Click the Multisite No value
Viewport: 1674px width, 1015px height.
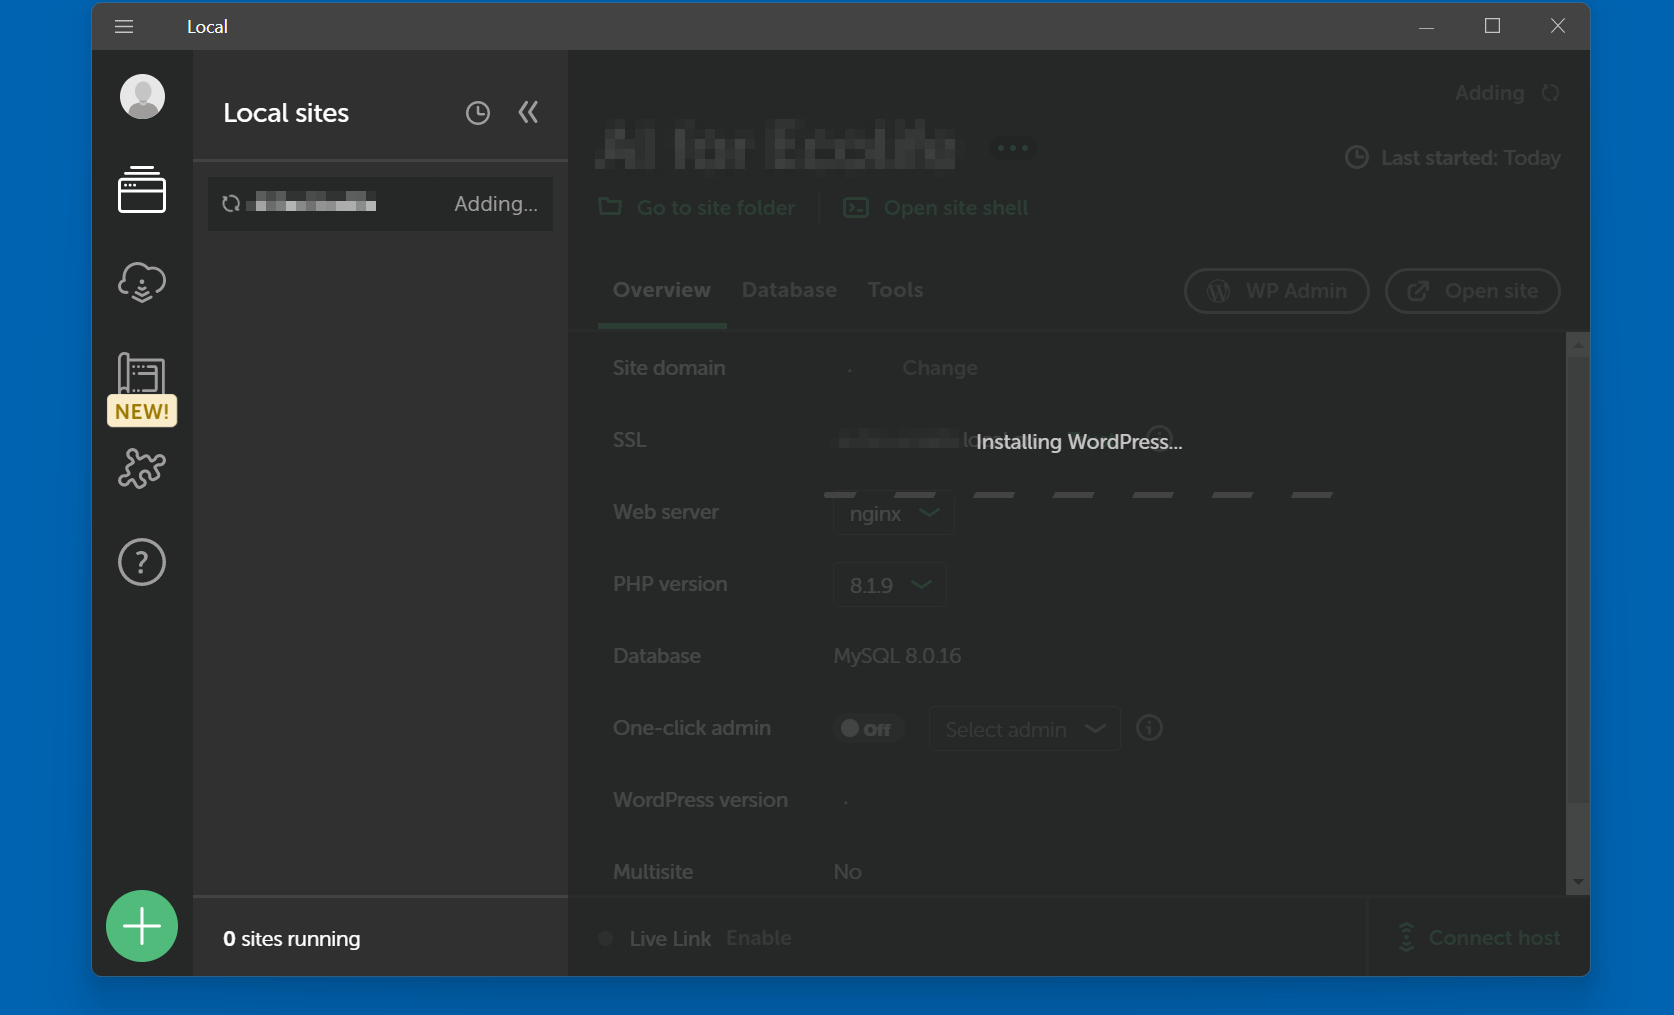(847, 872)
